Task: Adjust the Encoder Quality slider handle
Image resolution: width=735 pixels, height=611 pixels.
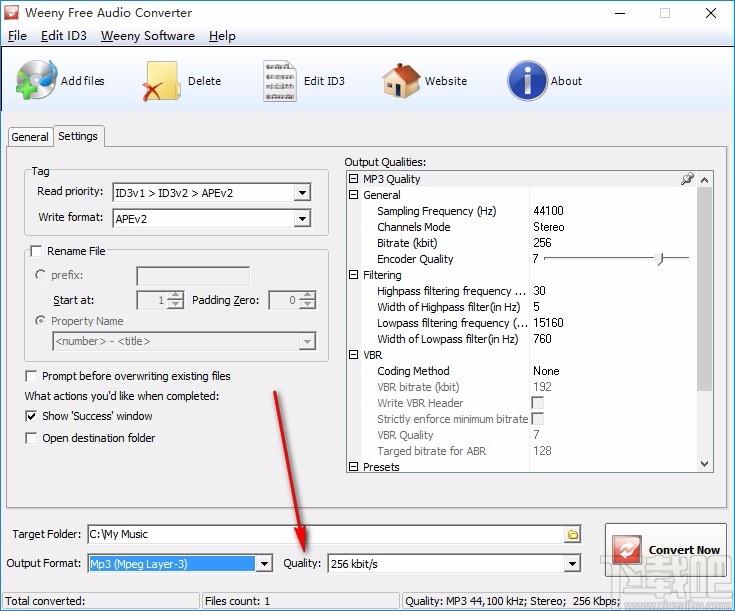Action: pos(660,258)
